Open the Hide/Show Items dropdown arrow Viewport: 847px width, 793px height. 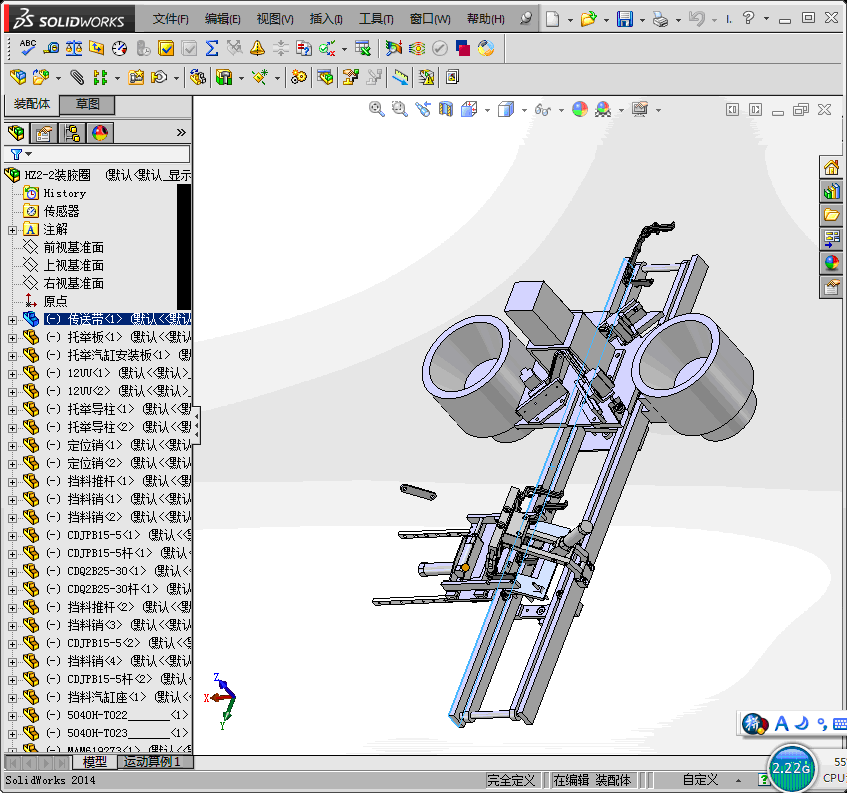(x=561, y=110)
